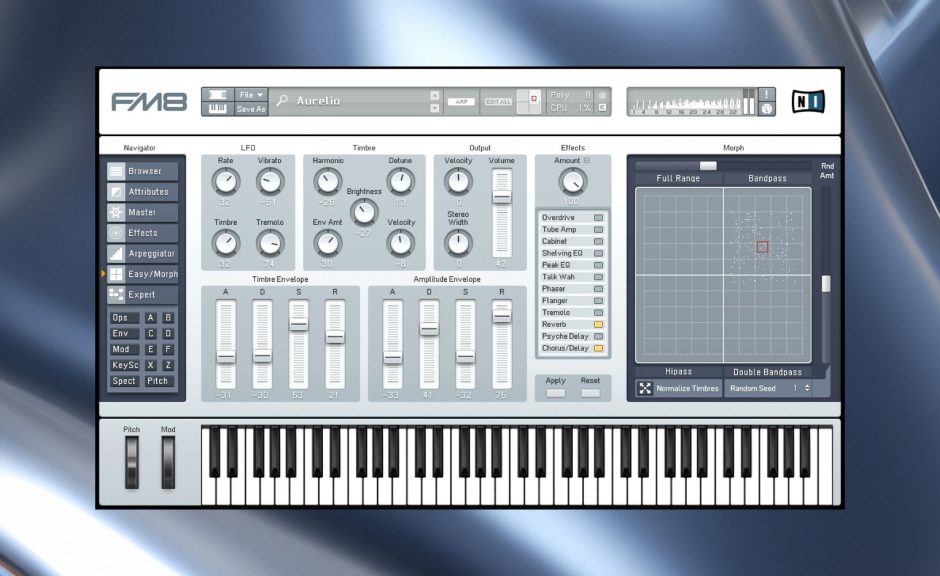Image resolution: width=940 pixels, height=576 pixels.
Task: Disable the Reverb effect
Action: tap(599, 325)
